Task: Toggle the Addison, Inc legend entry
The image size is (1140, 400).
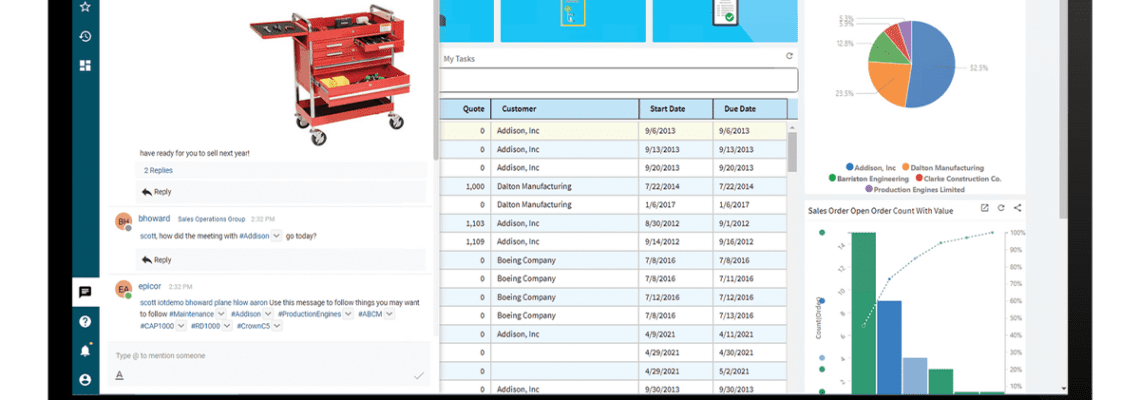Action: [x=871, y=167]
